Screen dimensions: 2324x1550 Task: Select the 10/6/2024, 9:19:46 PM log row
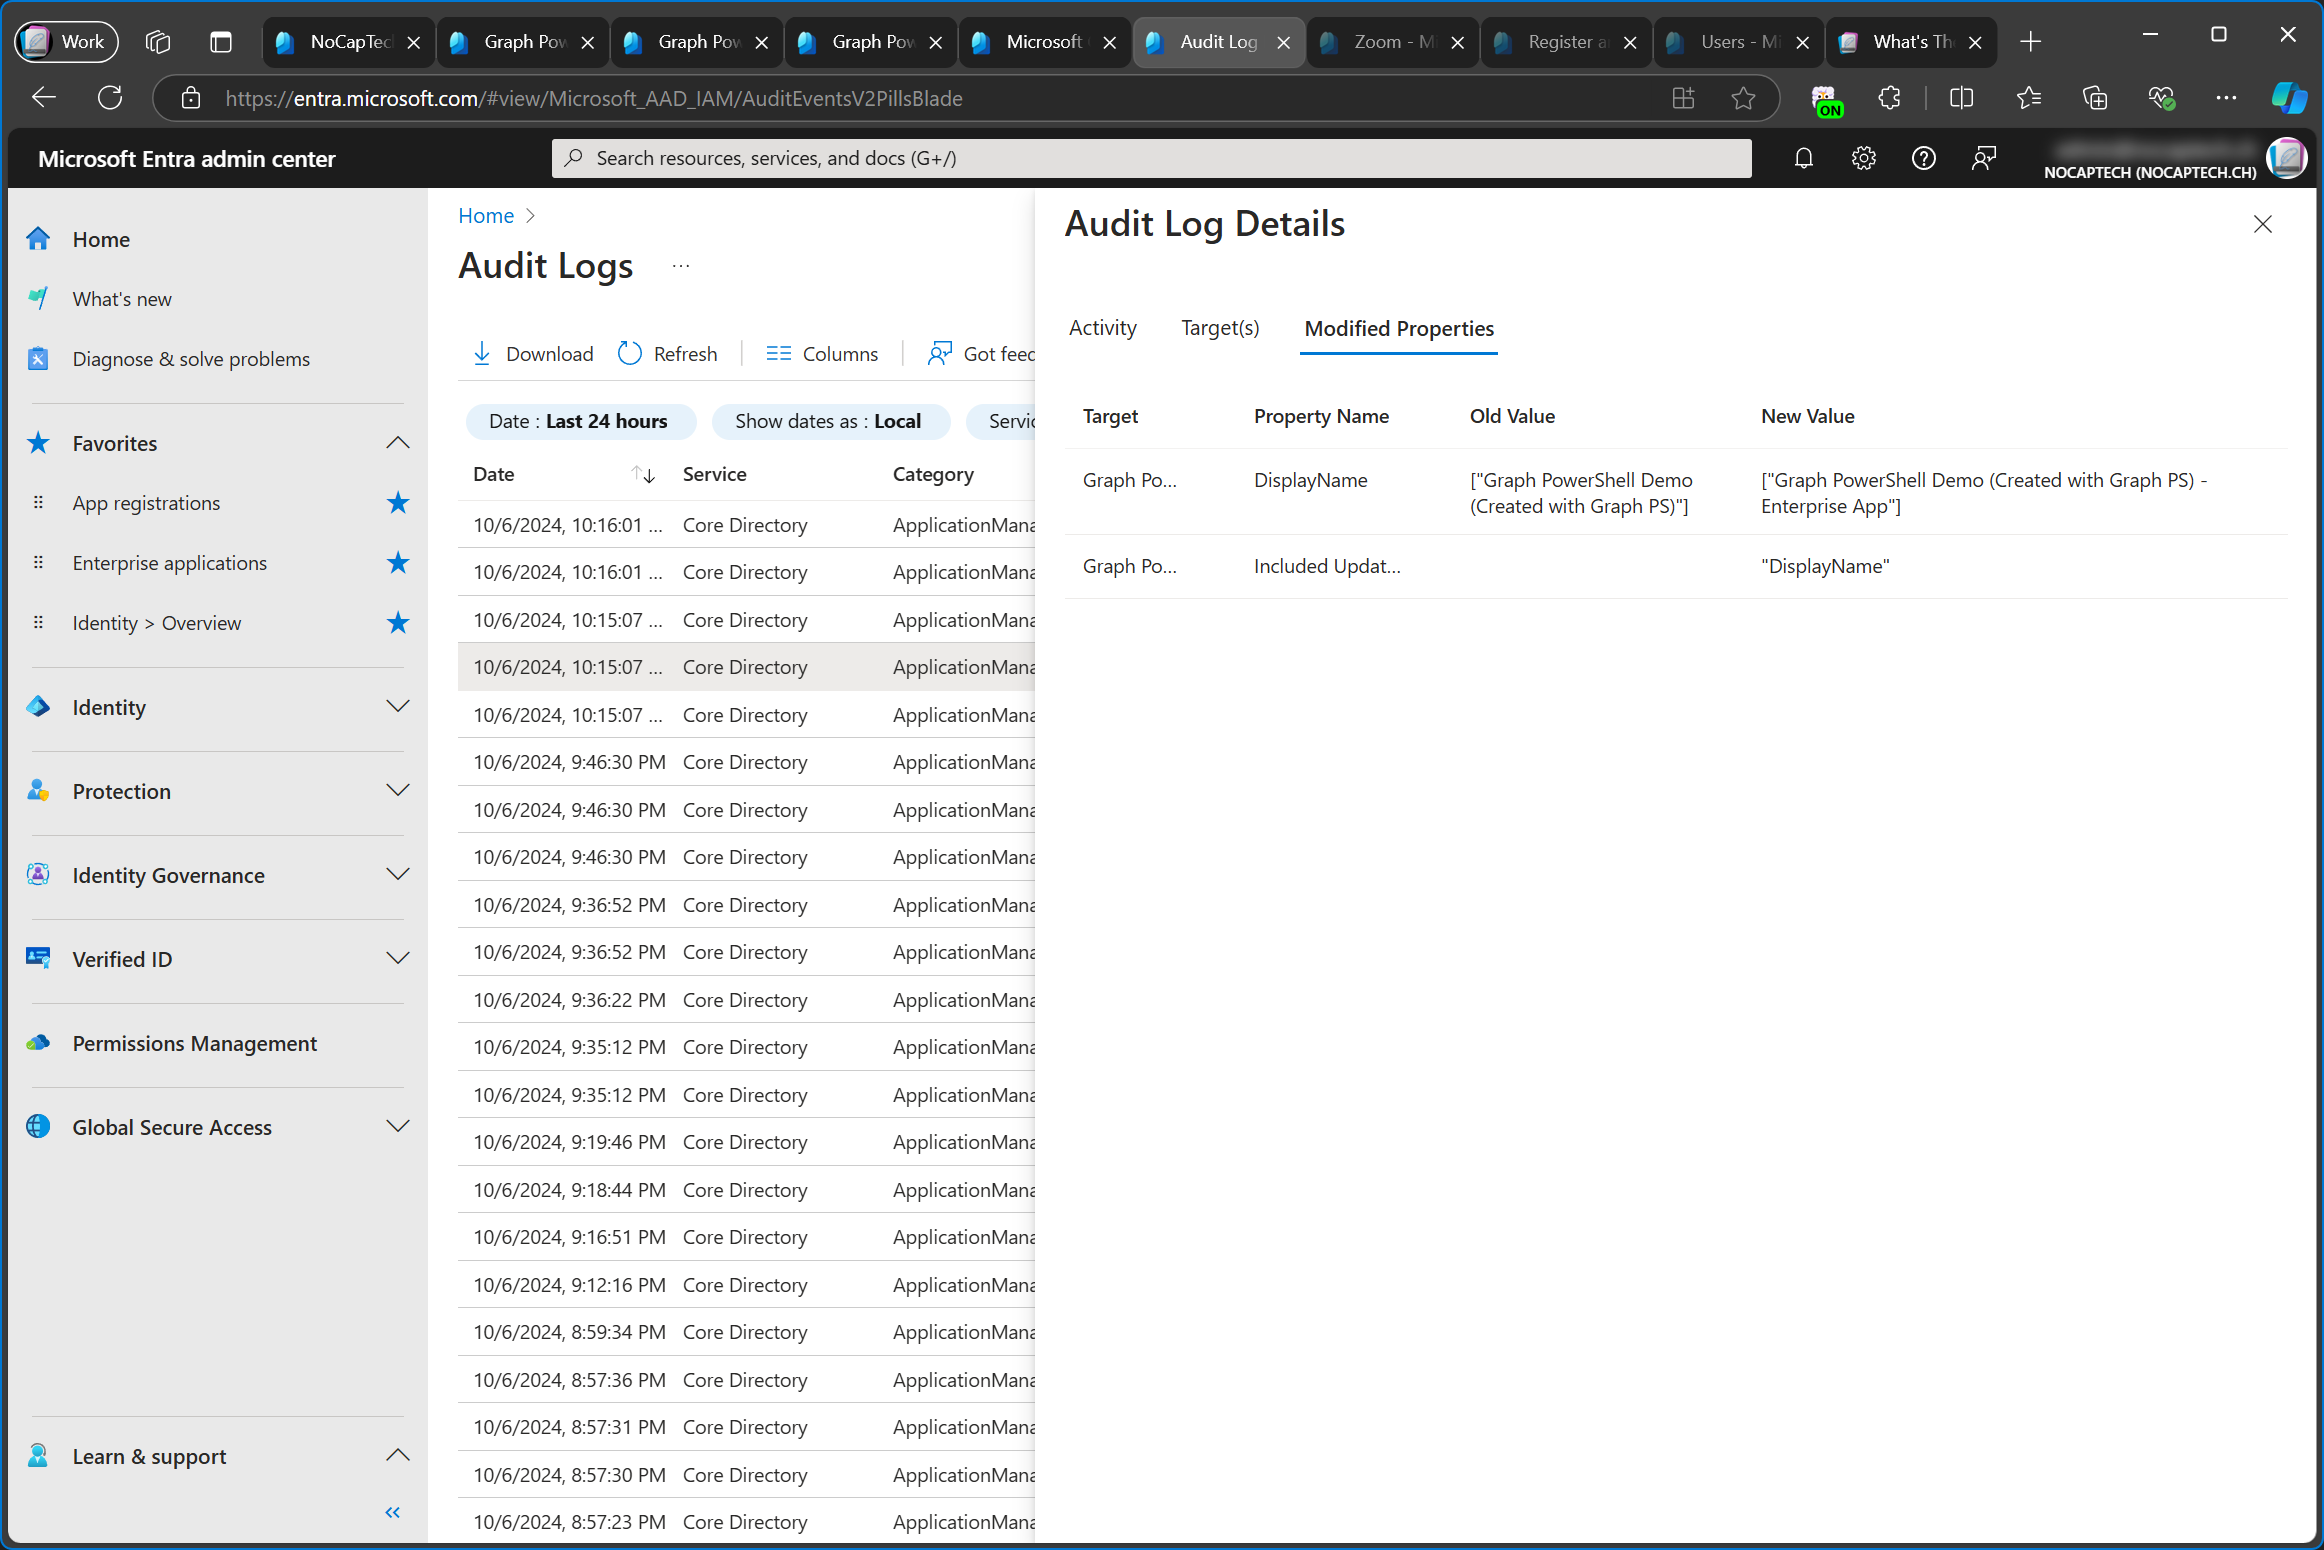pyautogui.click(x=746, y=1142)
